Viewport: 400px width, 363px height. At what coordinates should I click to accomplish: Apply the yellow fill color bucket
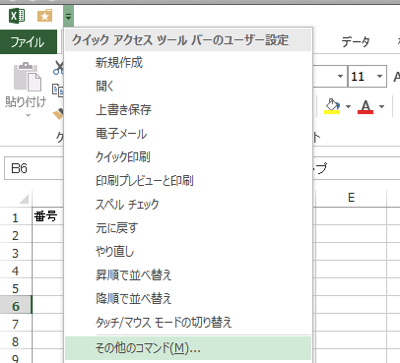pos(332,106)
